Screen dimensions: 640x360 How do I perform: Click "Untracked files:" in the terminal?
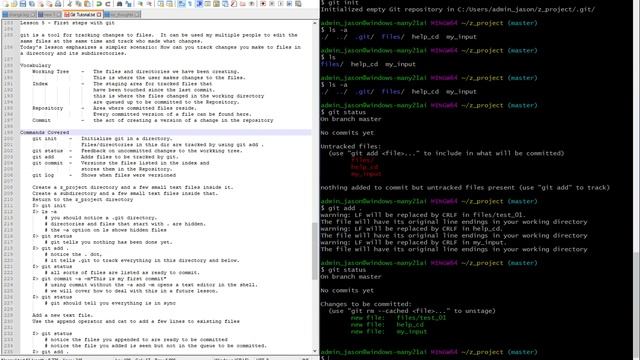coord(351,146)
